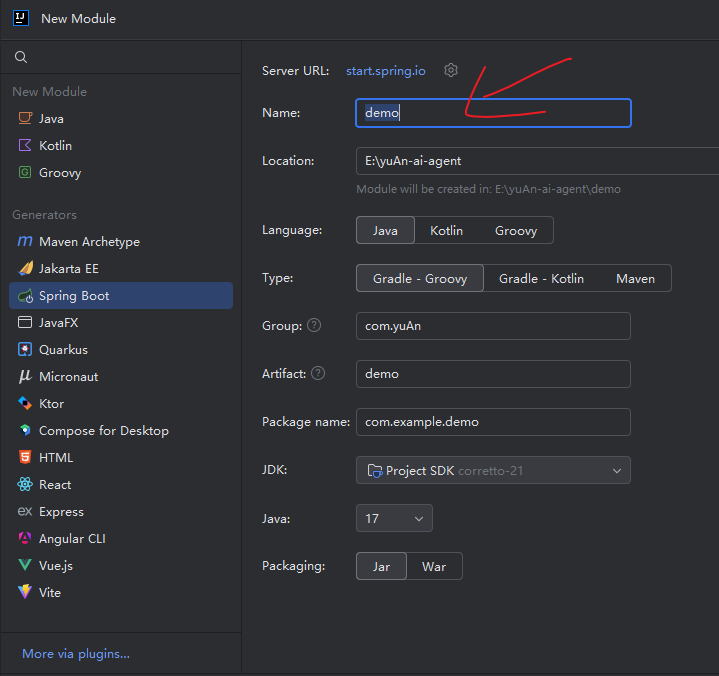Select Compose for Desktop generator

tap(121, 430)
